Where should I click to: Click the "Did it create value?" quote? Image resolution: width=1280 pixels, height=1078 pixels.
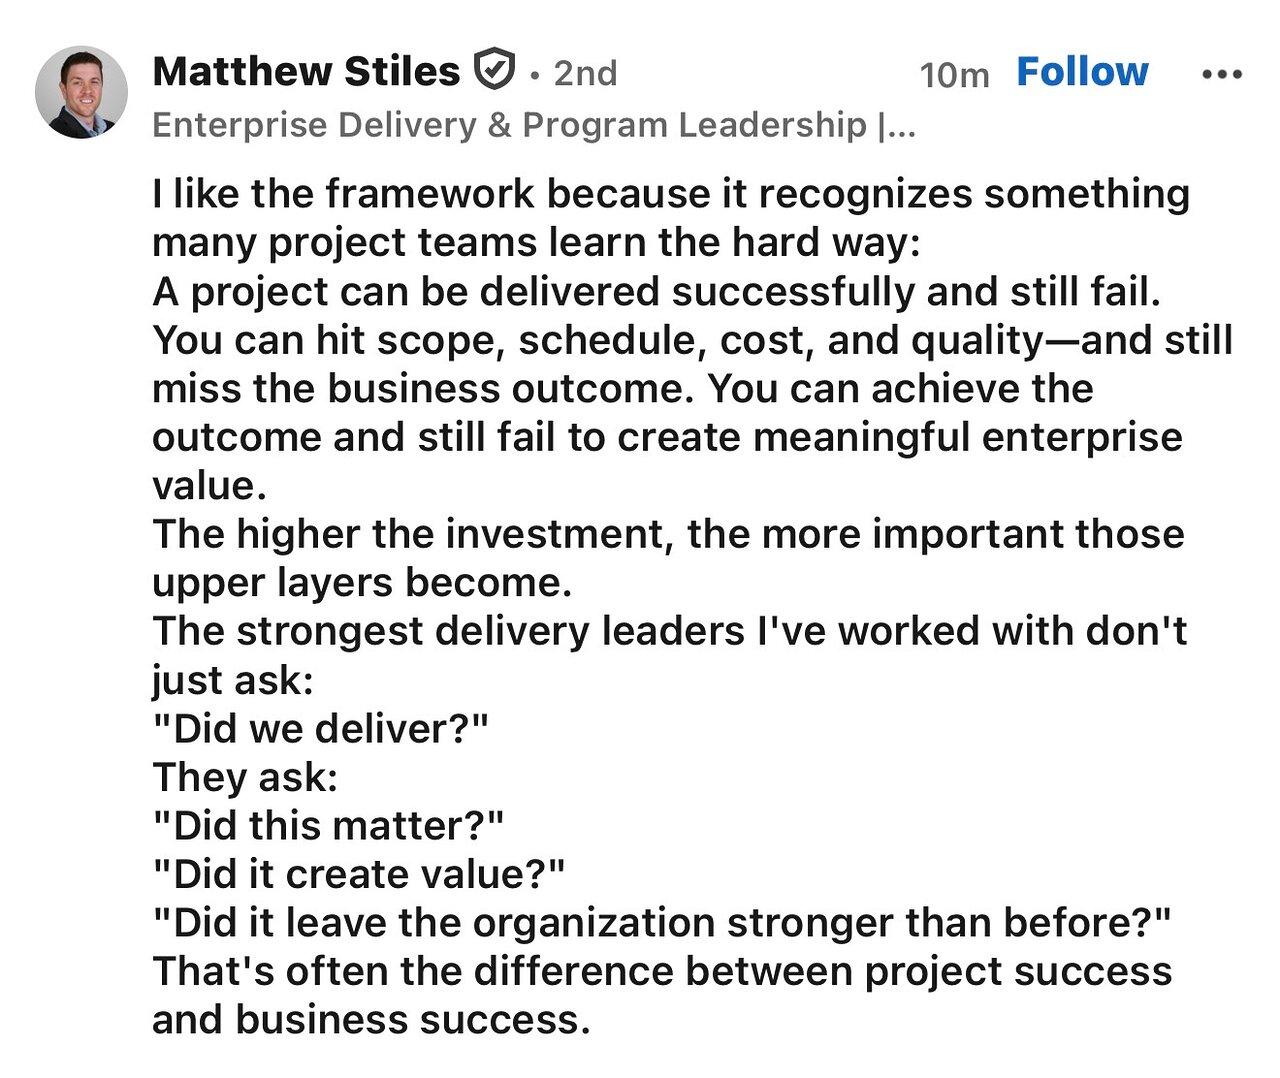pos(359,874)
